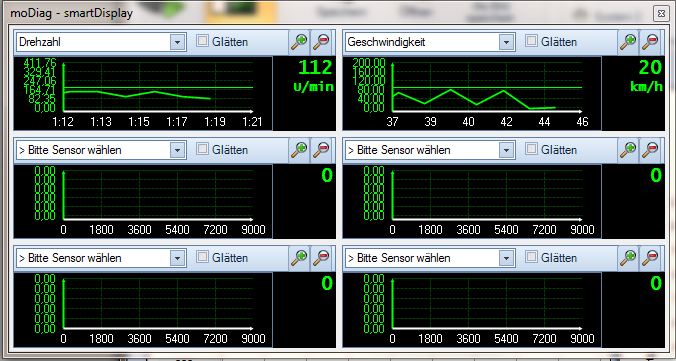Close the moDiag smartDisplay window
Viewport: 676px width, 361px height.
pyautogui.click(x=660, y=13)
